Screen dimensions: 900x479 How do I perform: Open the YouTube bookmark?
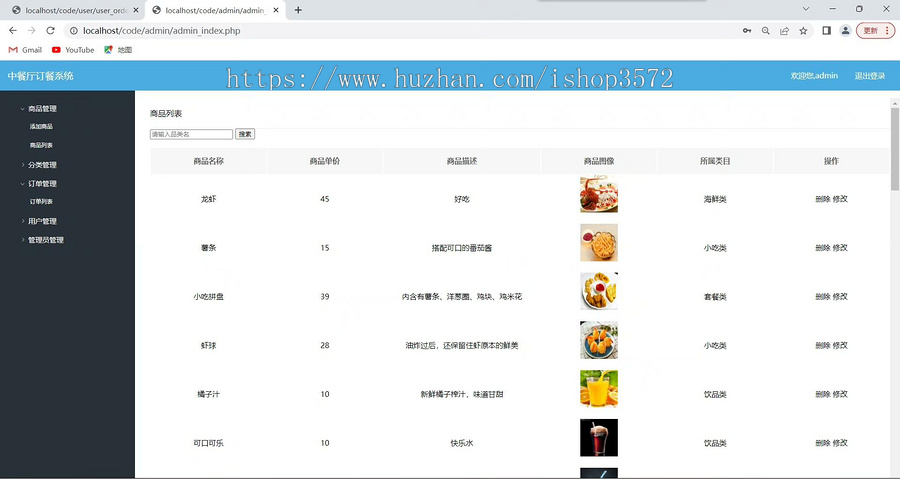(x=73, y=50)
